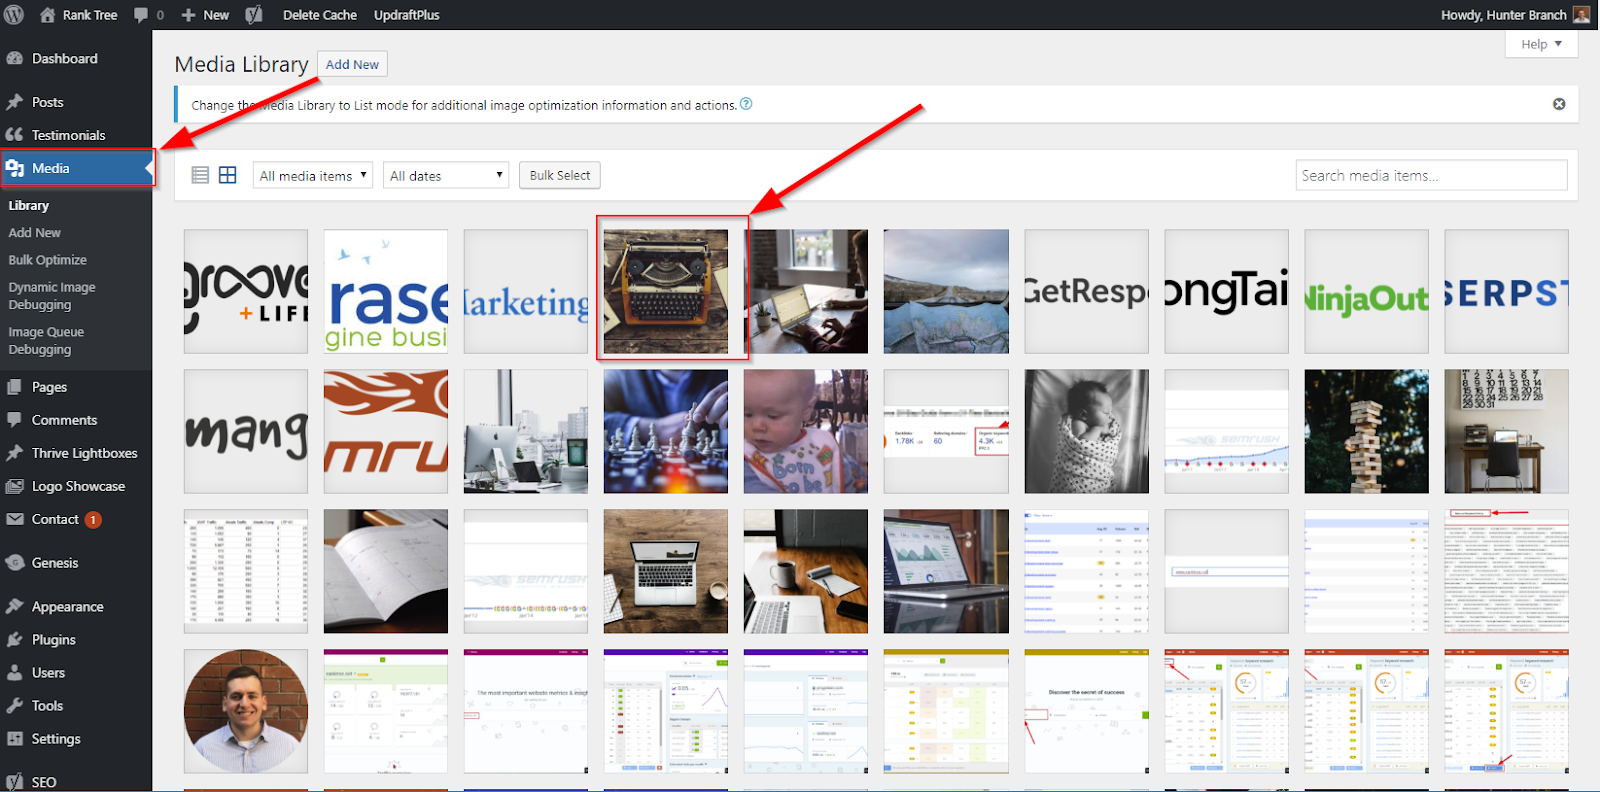The width and height of the screenshot is (1600, 792).
Task: Open Image Queue Debugging submenu item
Action: [x=46, y=341]
